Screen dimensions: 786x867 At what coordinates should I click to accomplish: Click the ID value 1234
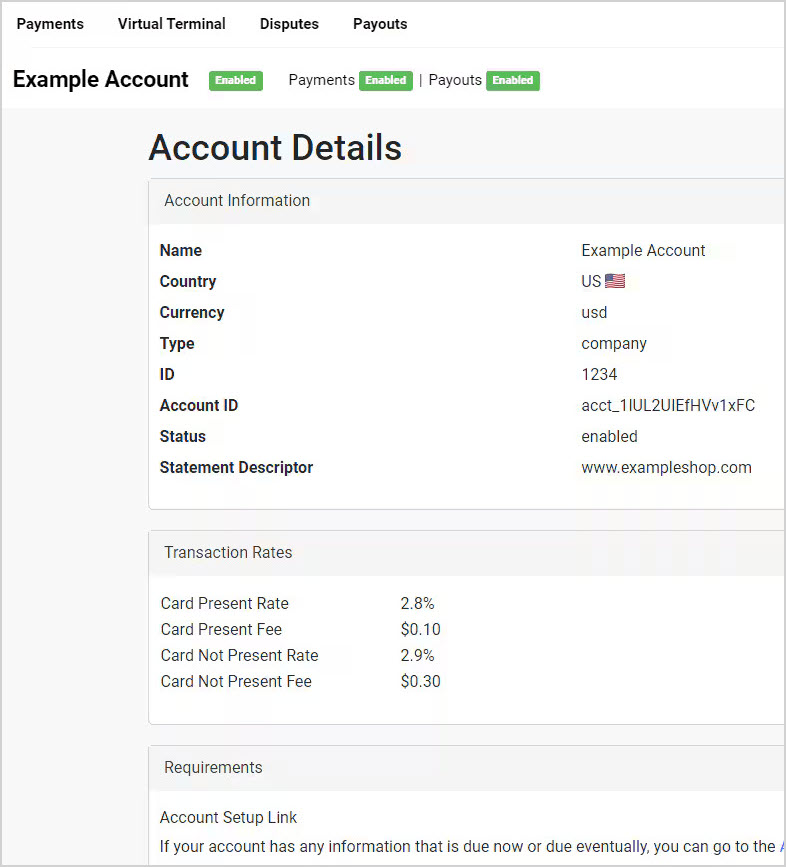[599, 375]
